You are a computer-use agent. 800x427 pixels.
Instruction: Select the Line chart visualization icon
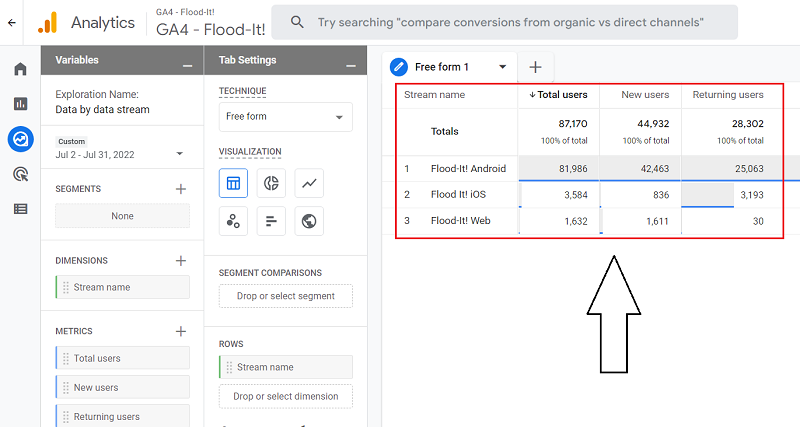(x=309, y=183)
